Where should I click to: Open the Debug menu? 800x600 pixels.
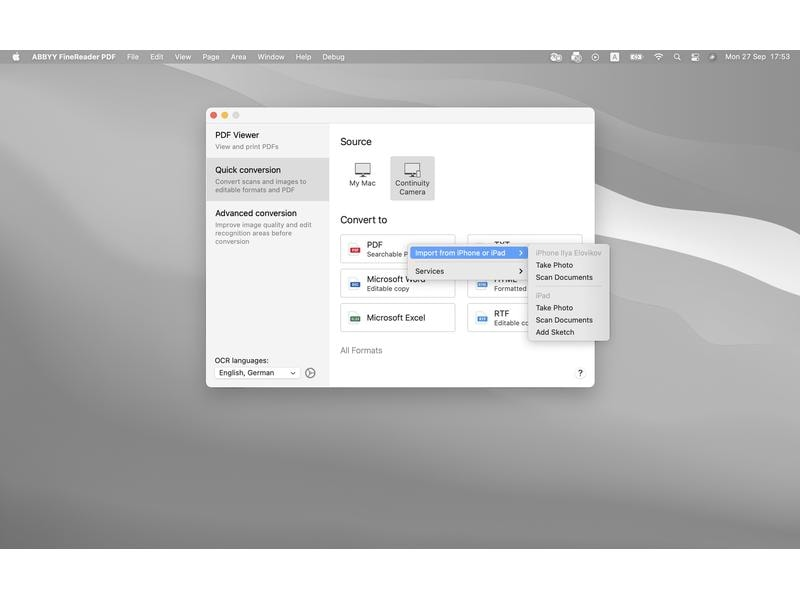click(x=333, y=57)
